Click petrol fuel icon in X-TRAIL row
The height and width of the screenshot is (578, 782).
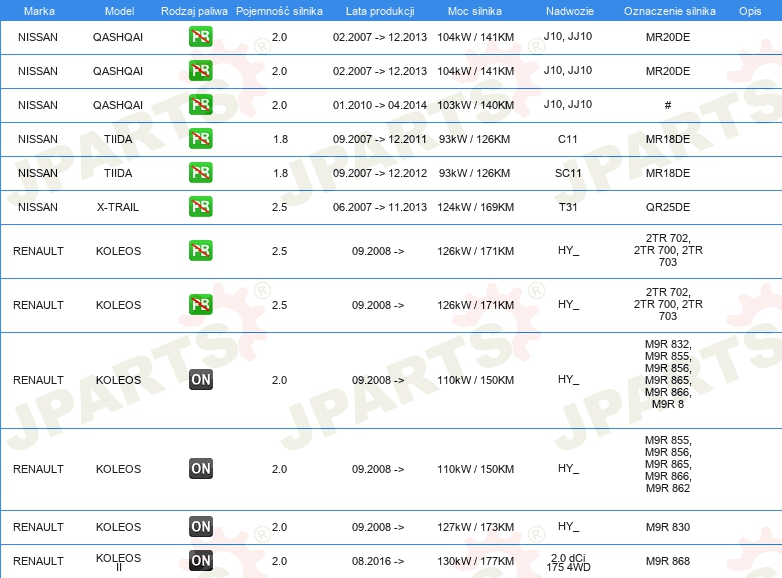(200, 206)
